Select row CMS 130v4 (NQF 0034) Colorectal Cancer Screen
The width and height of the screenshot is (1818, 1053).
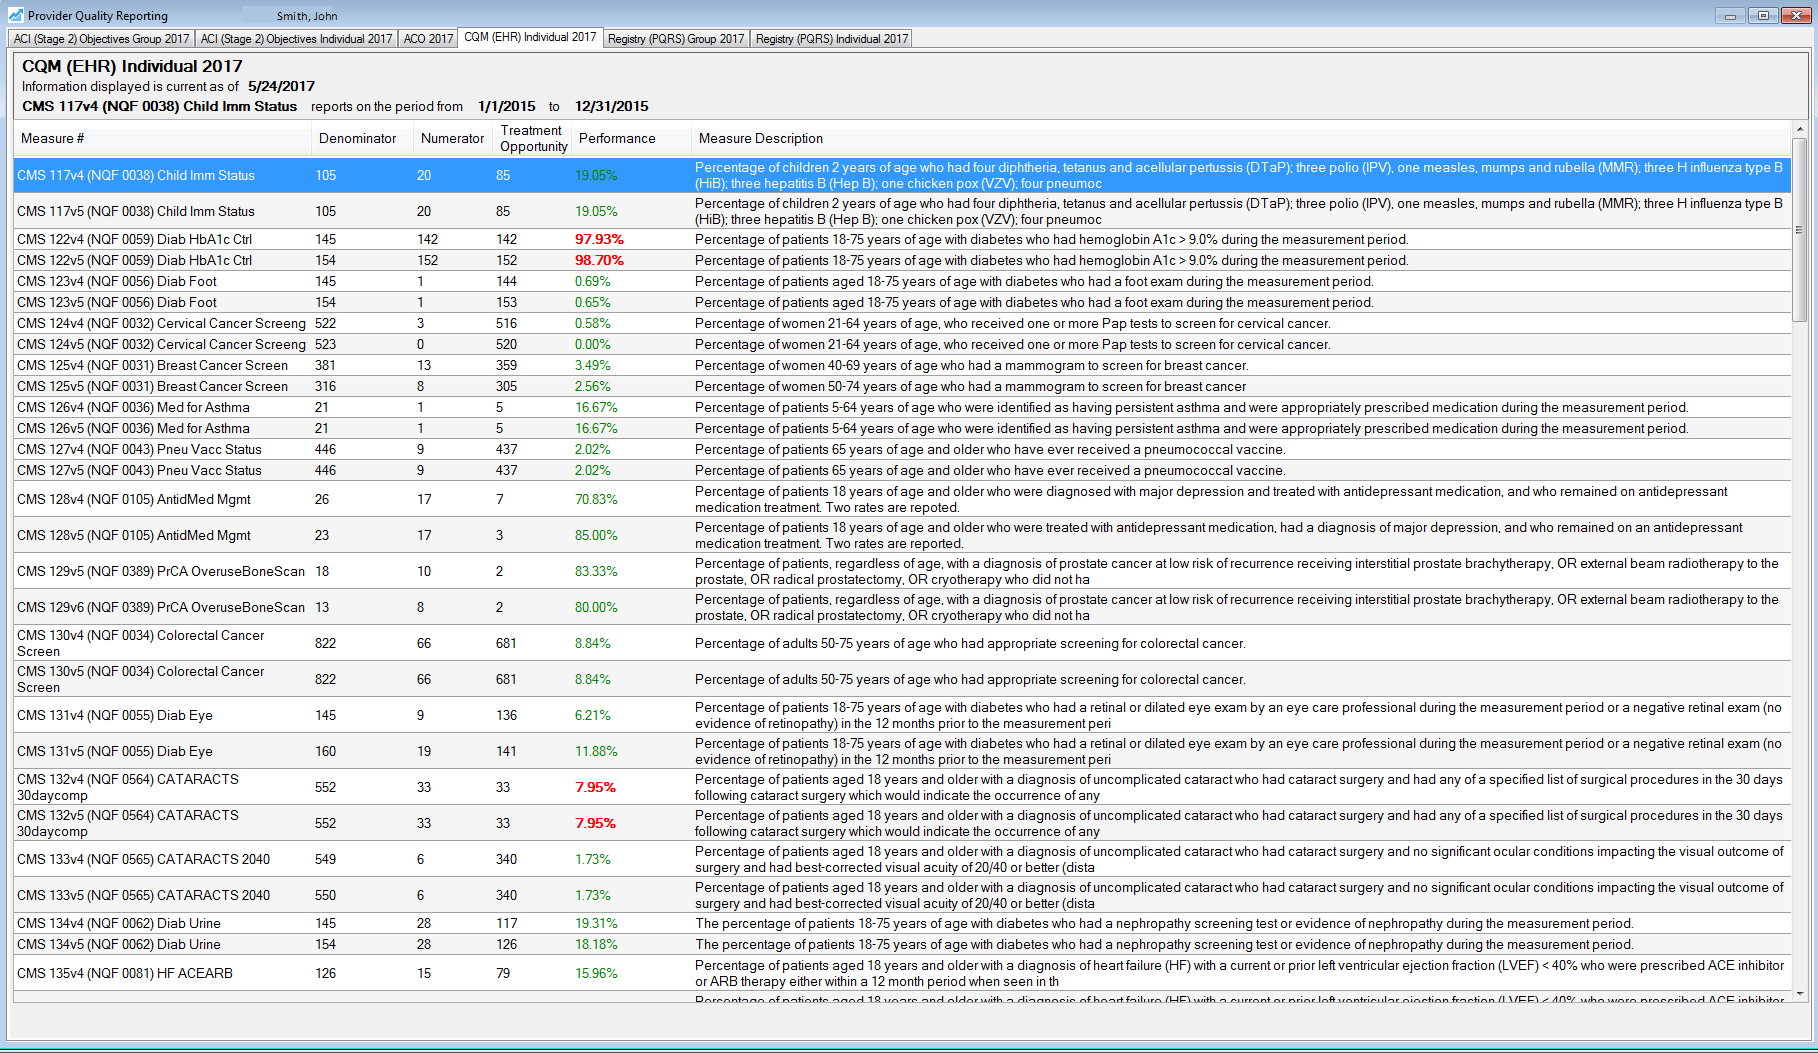pyautogui.click(x=902, y=643)
